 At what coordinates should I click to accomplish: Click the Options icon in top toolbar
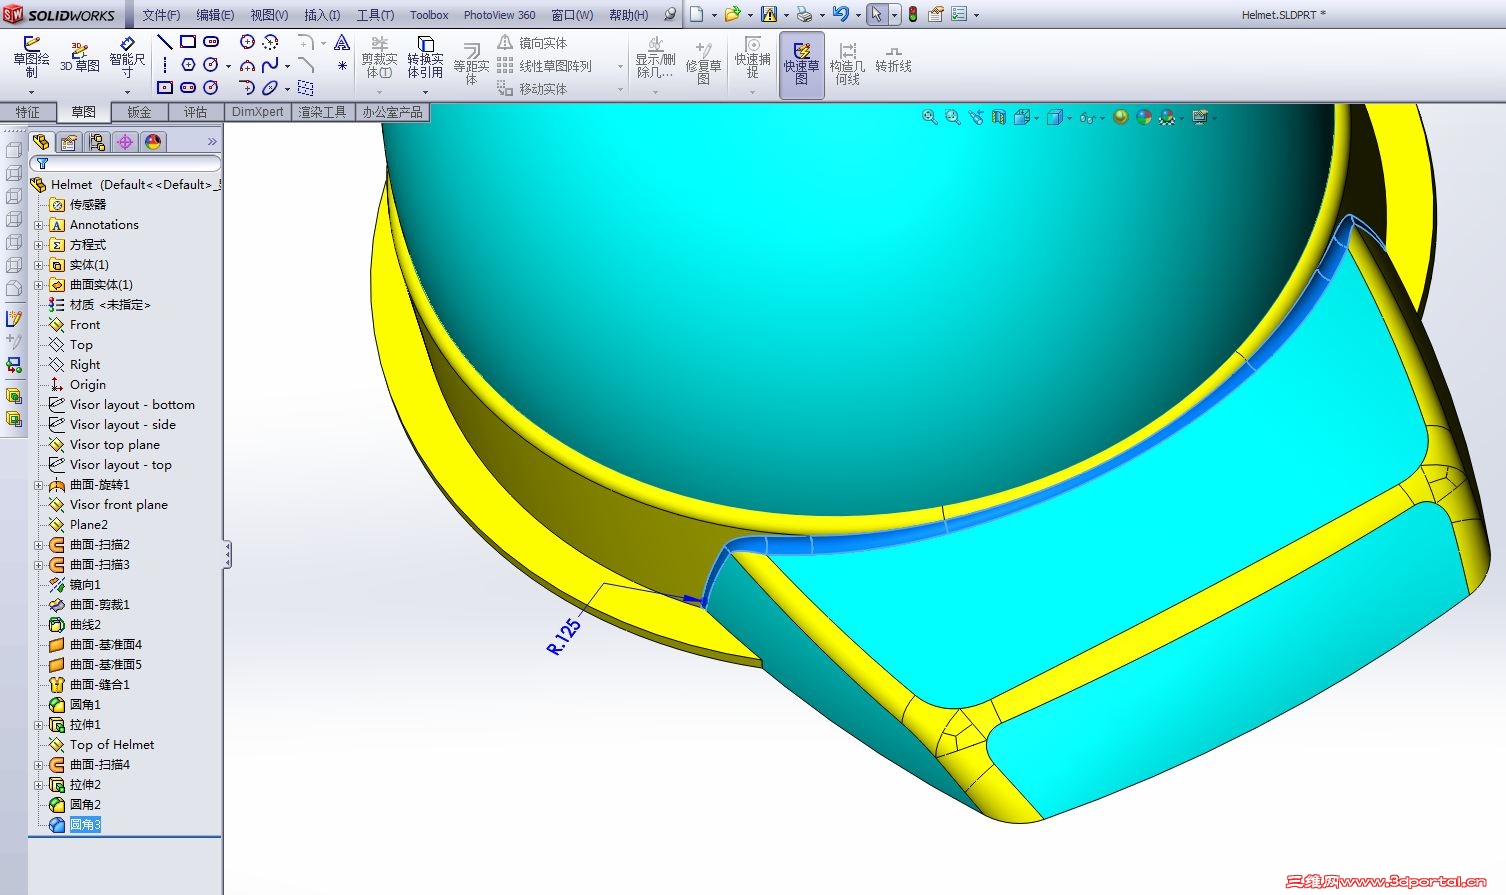coord(959,15)
